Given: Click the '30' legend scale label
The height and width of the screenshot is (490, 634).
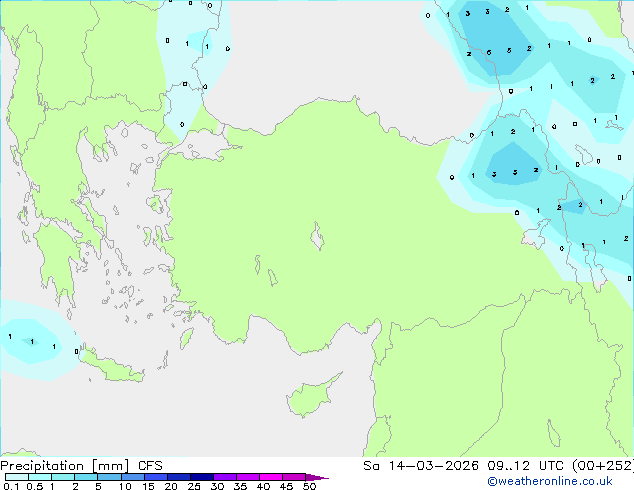Looking at the screenshot, I should [217, 486].
